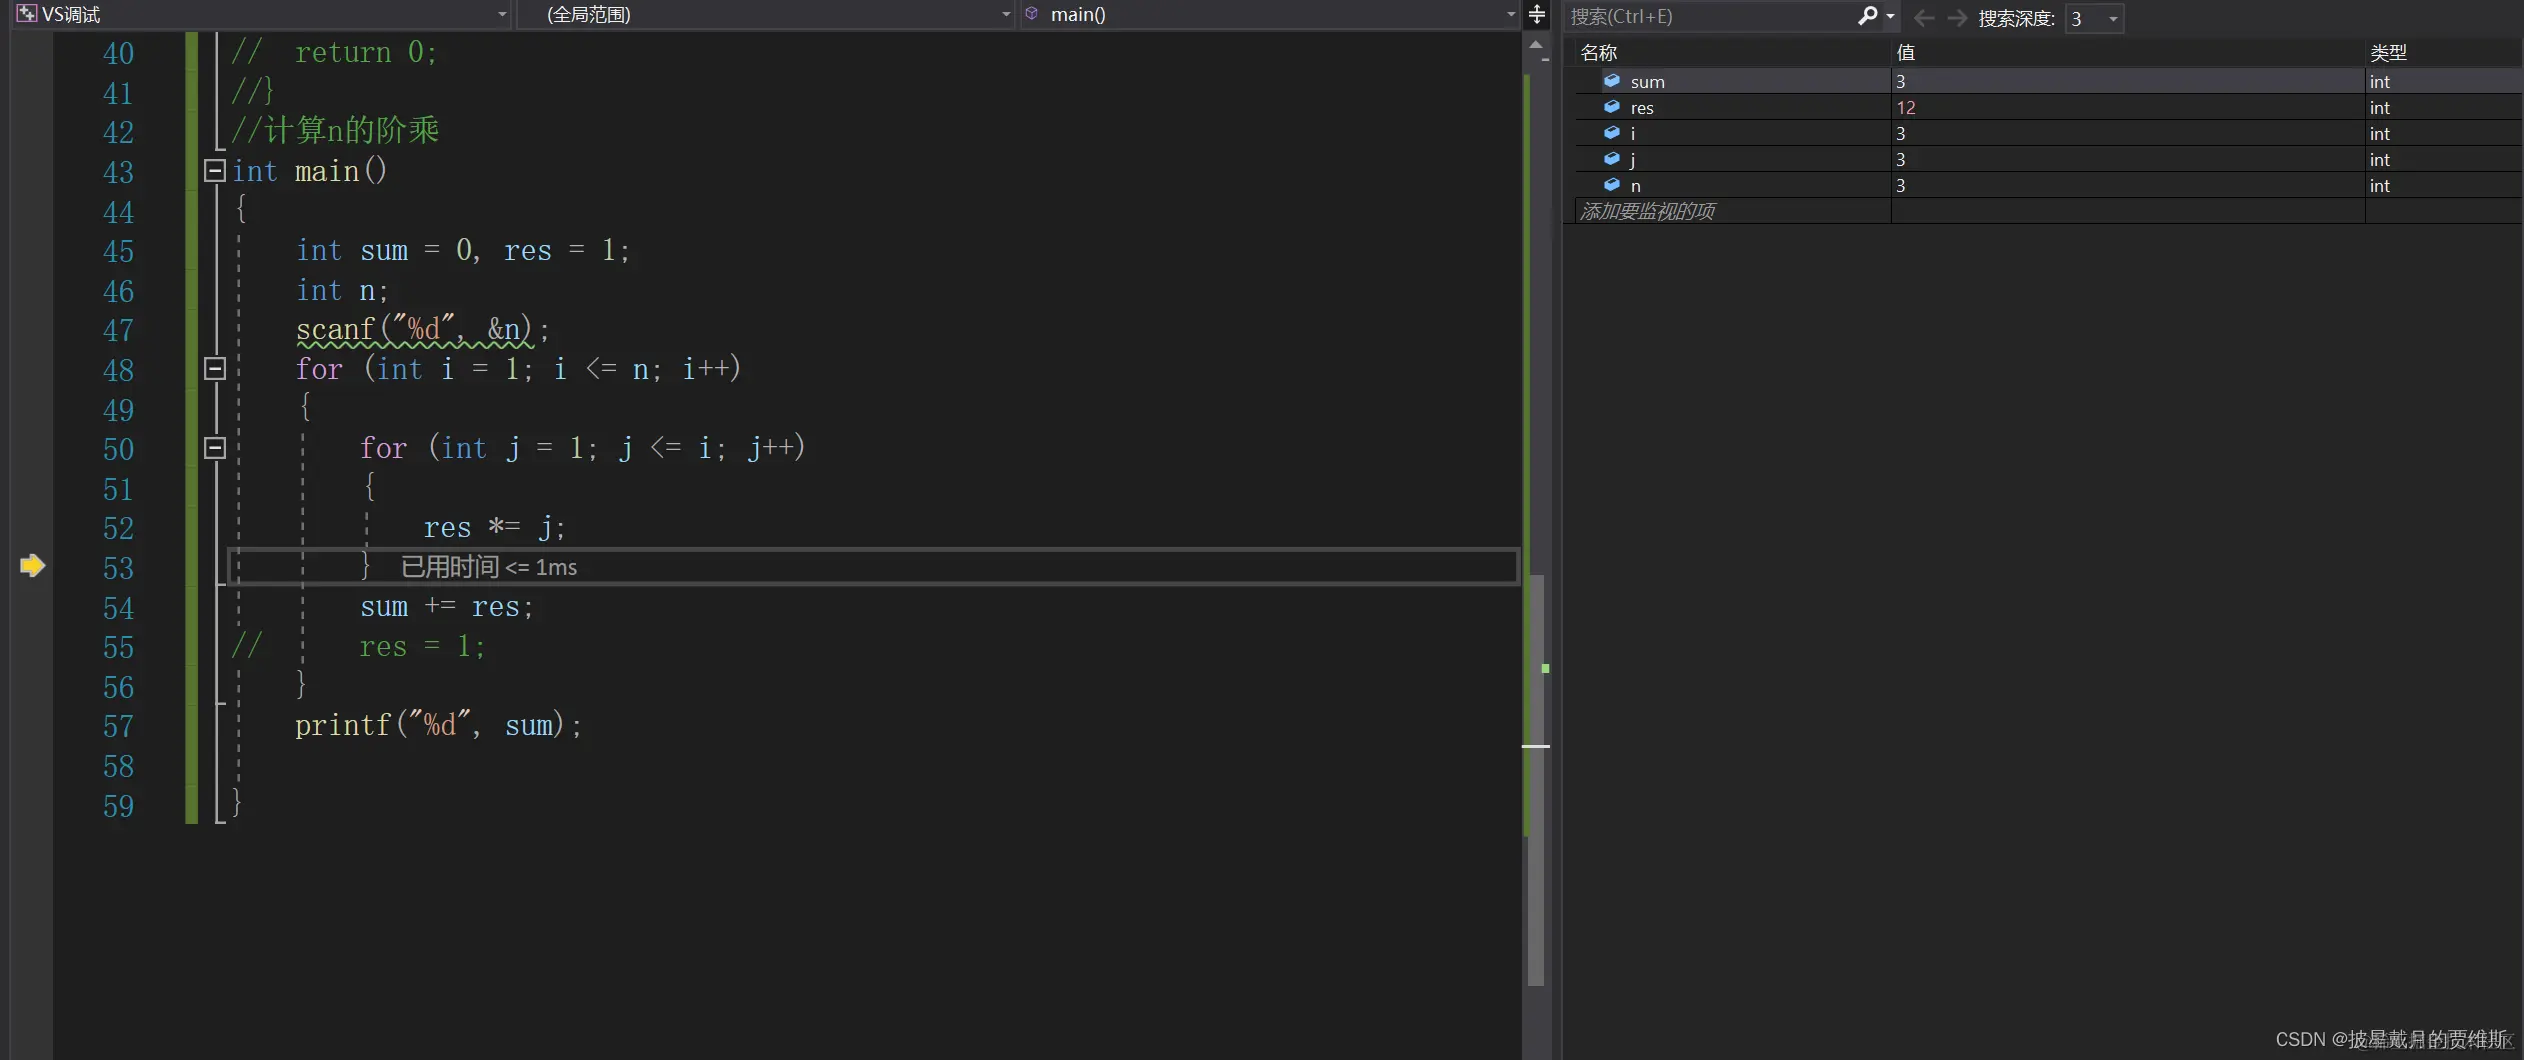
Task: Click the j variable icon in watch list
Action: point(1612,158)
